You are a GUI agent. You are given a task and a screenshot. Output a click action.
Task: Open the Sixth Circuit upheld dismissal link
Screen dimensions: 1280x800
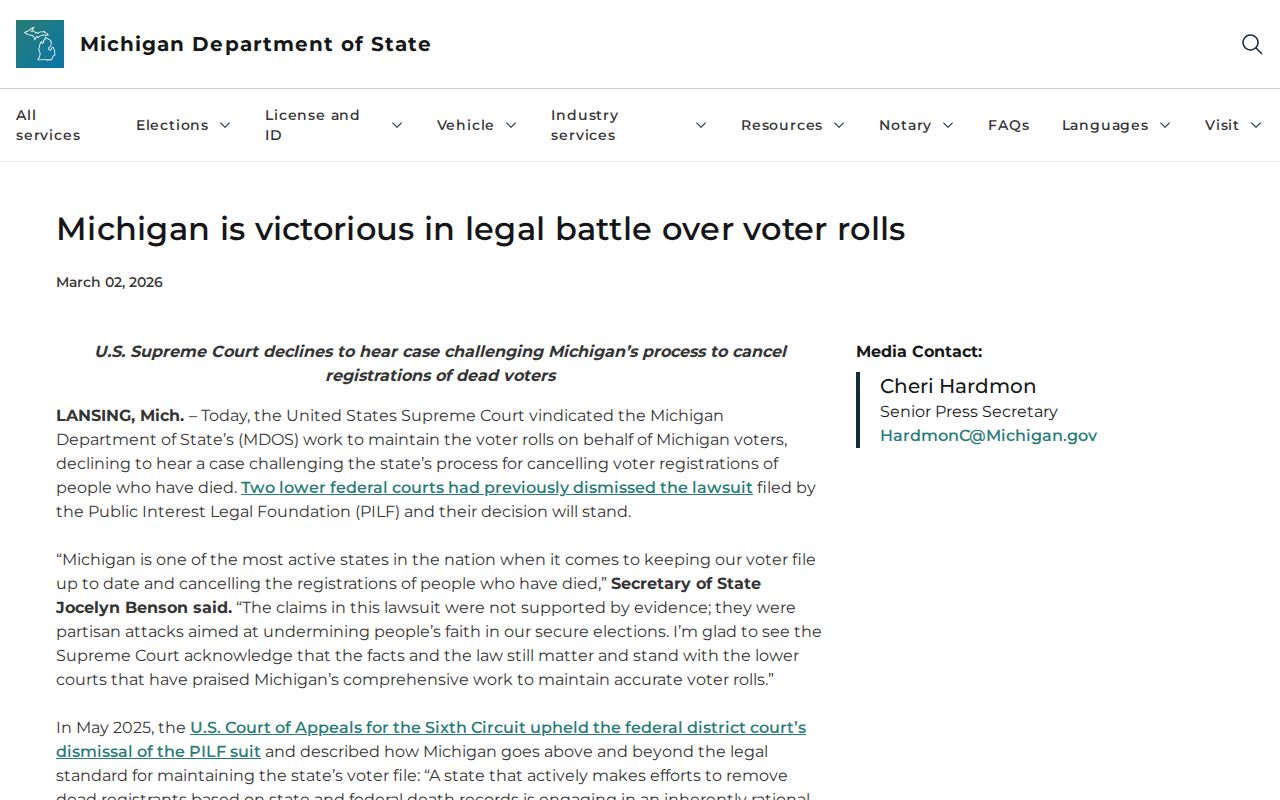tap(431, 740)
